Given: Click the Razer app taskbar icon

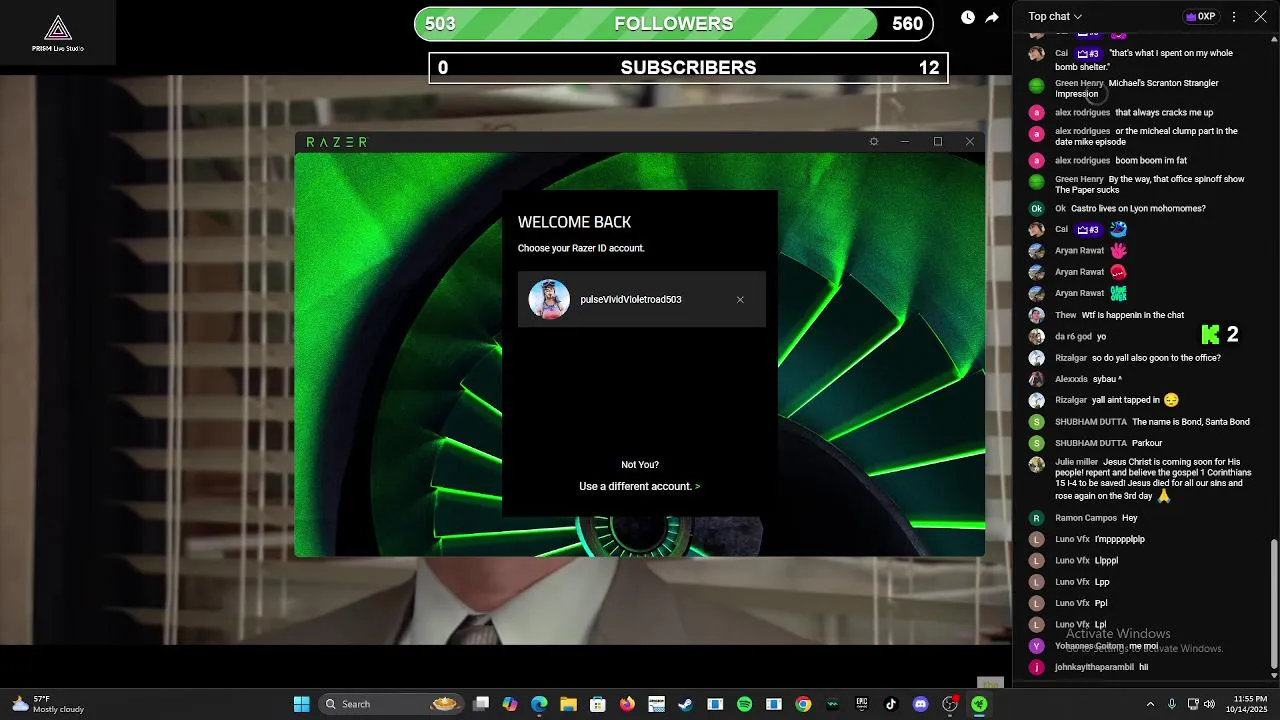Looking at the screenshot, I should [980, 704].
